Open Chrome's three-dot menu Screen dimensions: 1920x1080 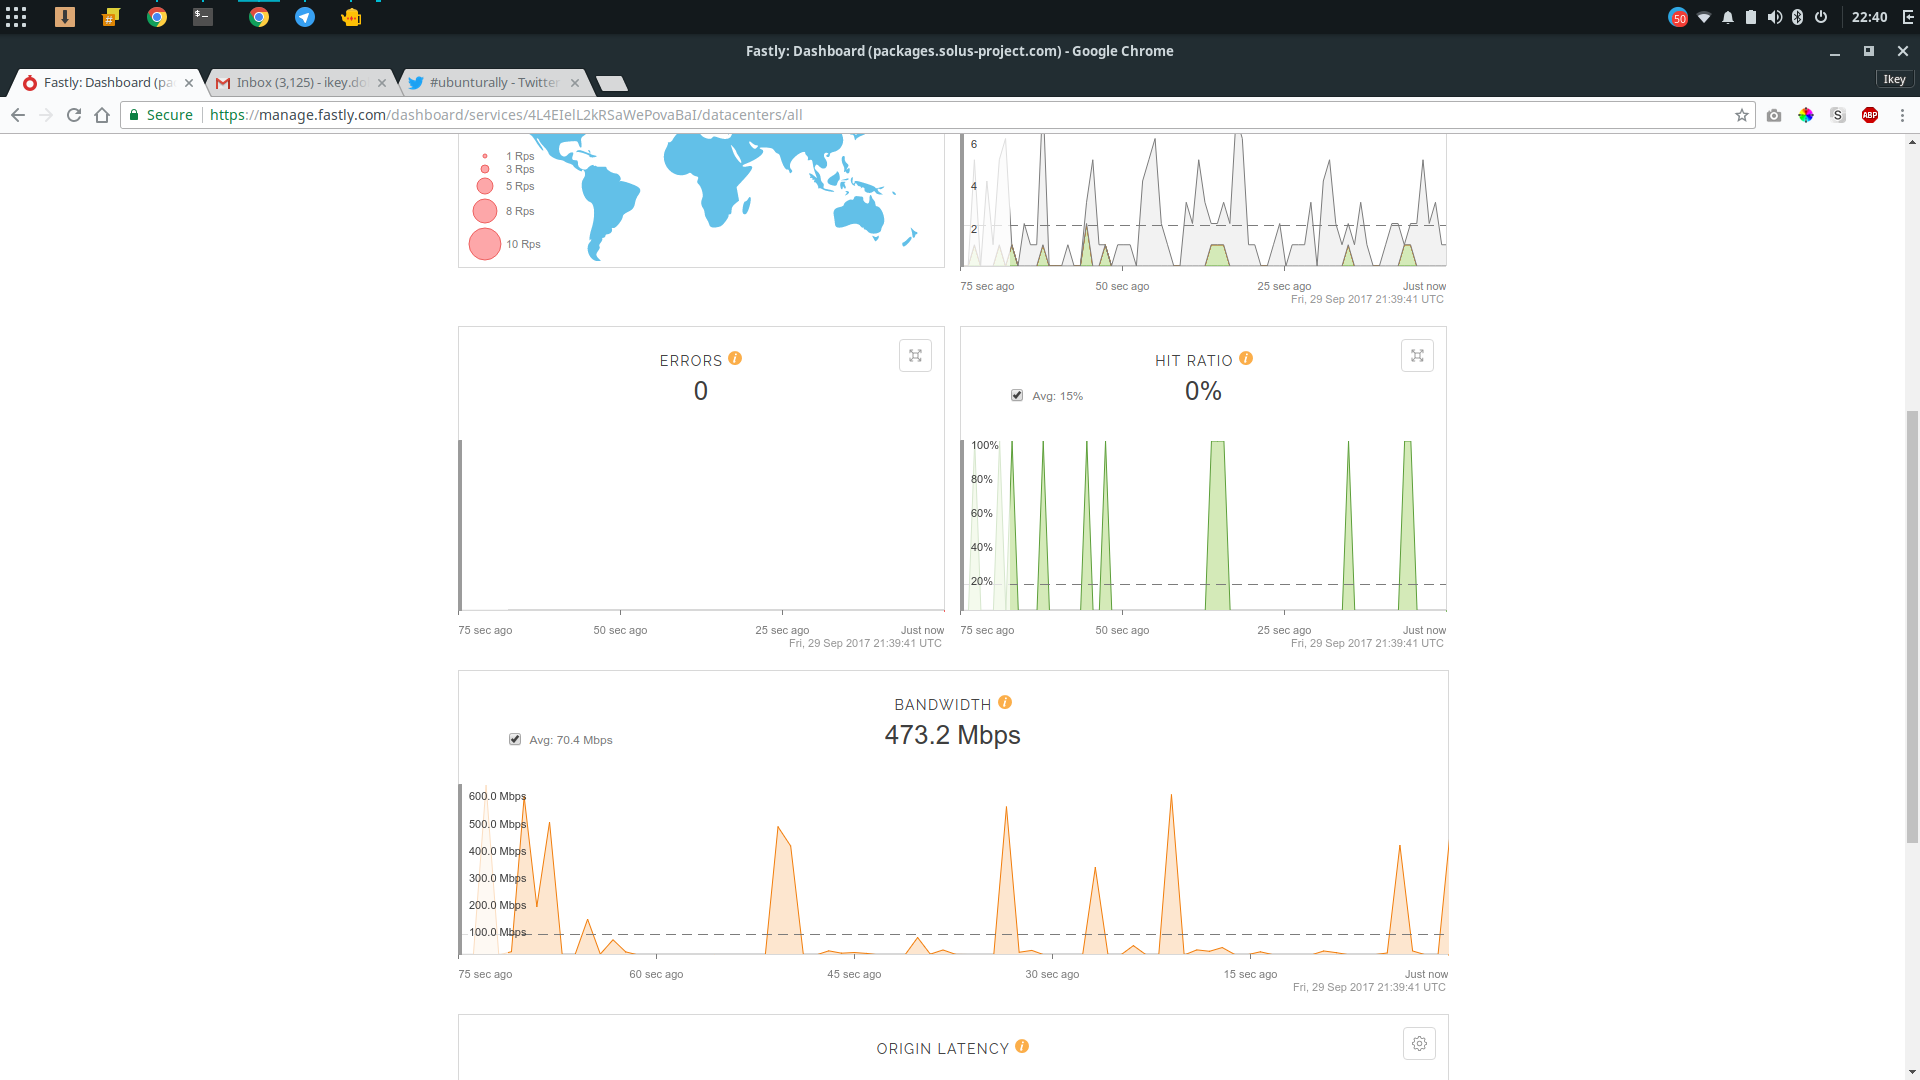1903,115
